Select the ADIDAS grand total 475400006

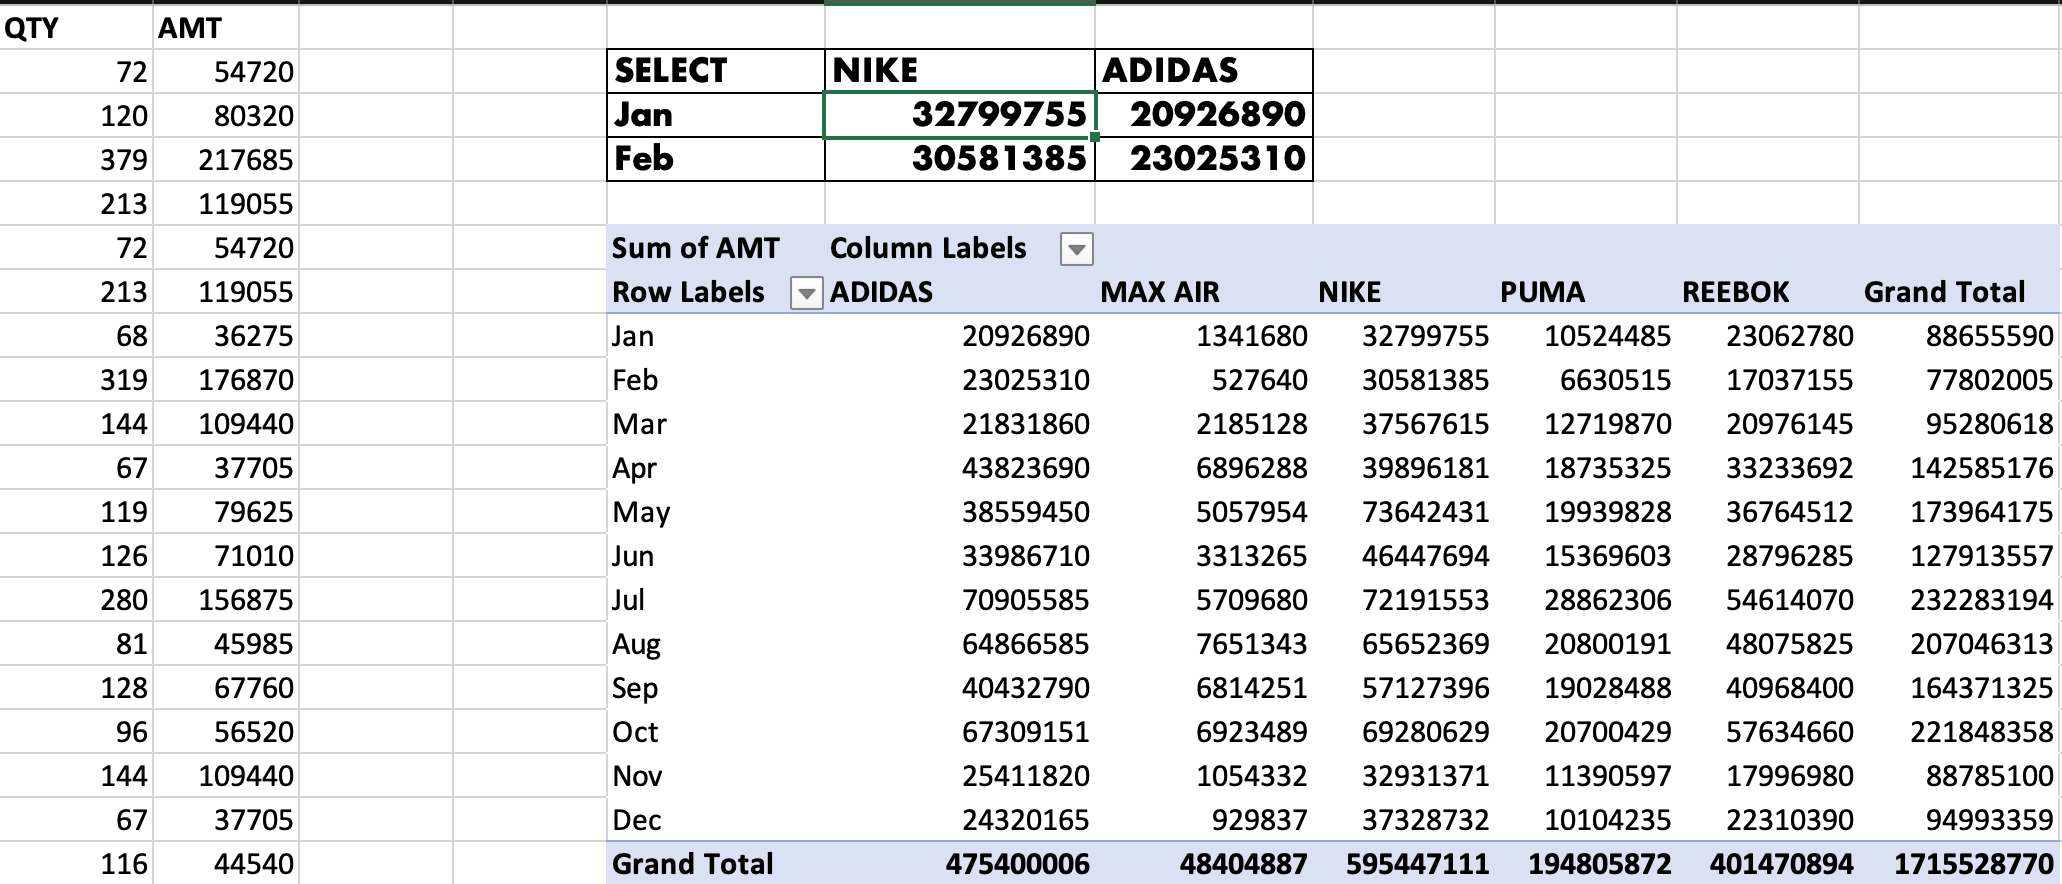(x=960, y=864)
